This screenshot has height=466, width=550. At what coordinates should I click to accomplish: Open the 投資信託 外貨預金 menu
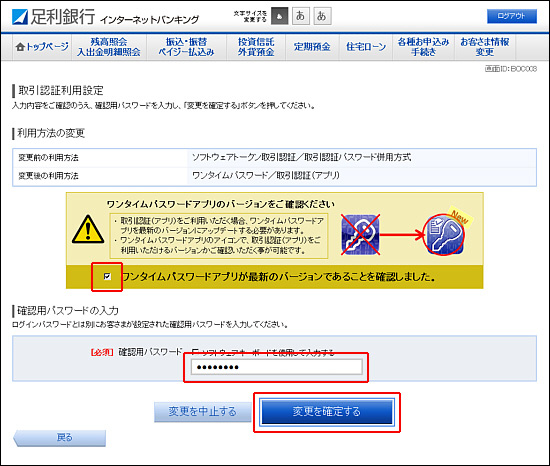click(256, 47)
